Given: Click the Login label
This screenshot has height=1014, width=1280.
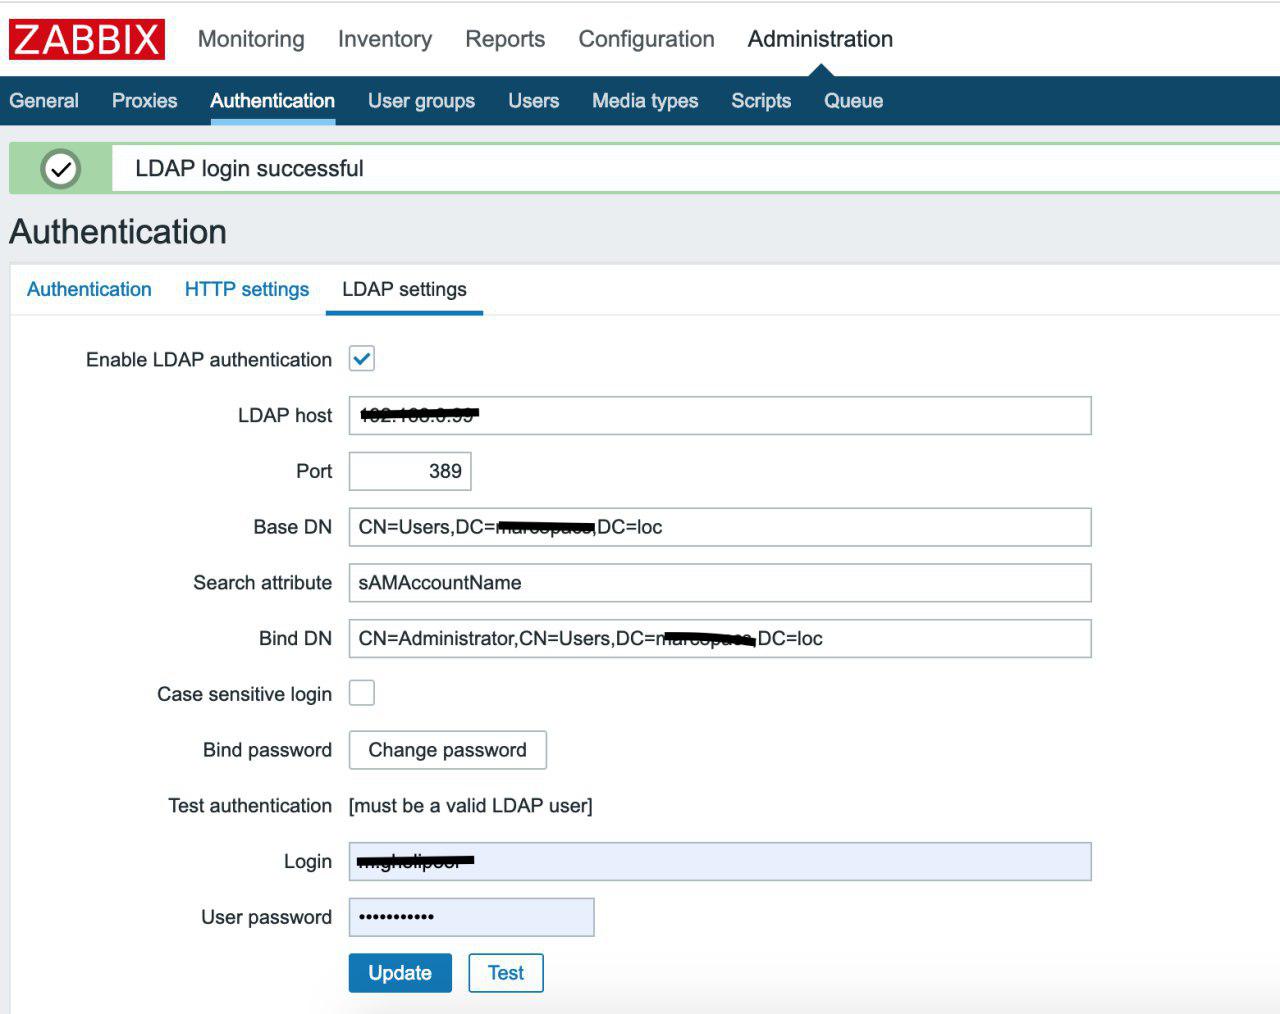Looking at the screenshot, I should pyautogui.click(x=308, y=862).
